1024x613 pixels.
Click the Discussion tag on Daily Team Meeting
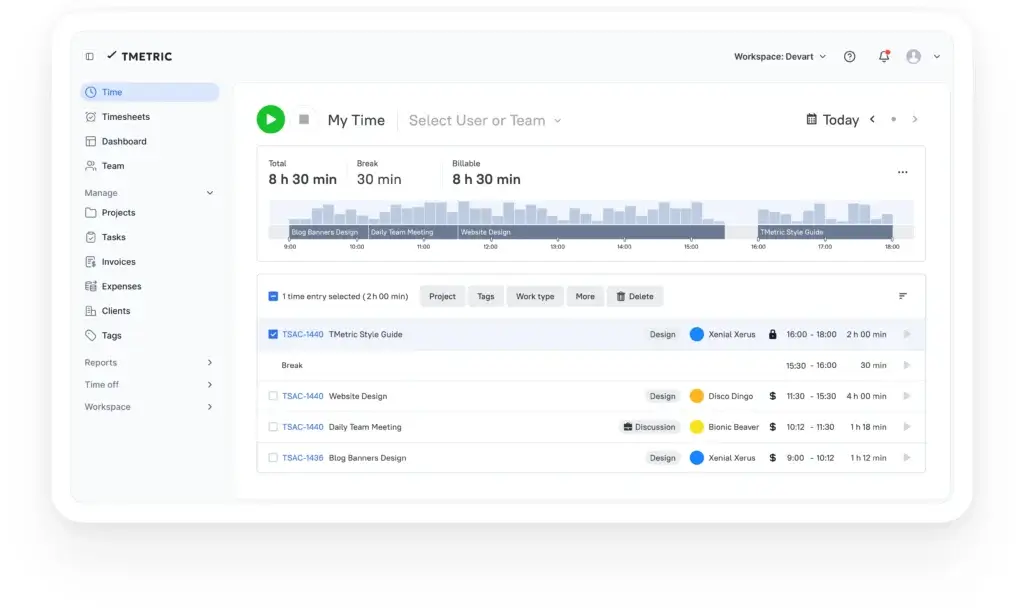coord(649,427)
